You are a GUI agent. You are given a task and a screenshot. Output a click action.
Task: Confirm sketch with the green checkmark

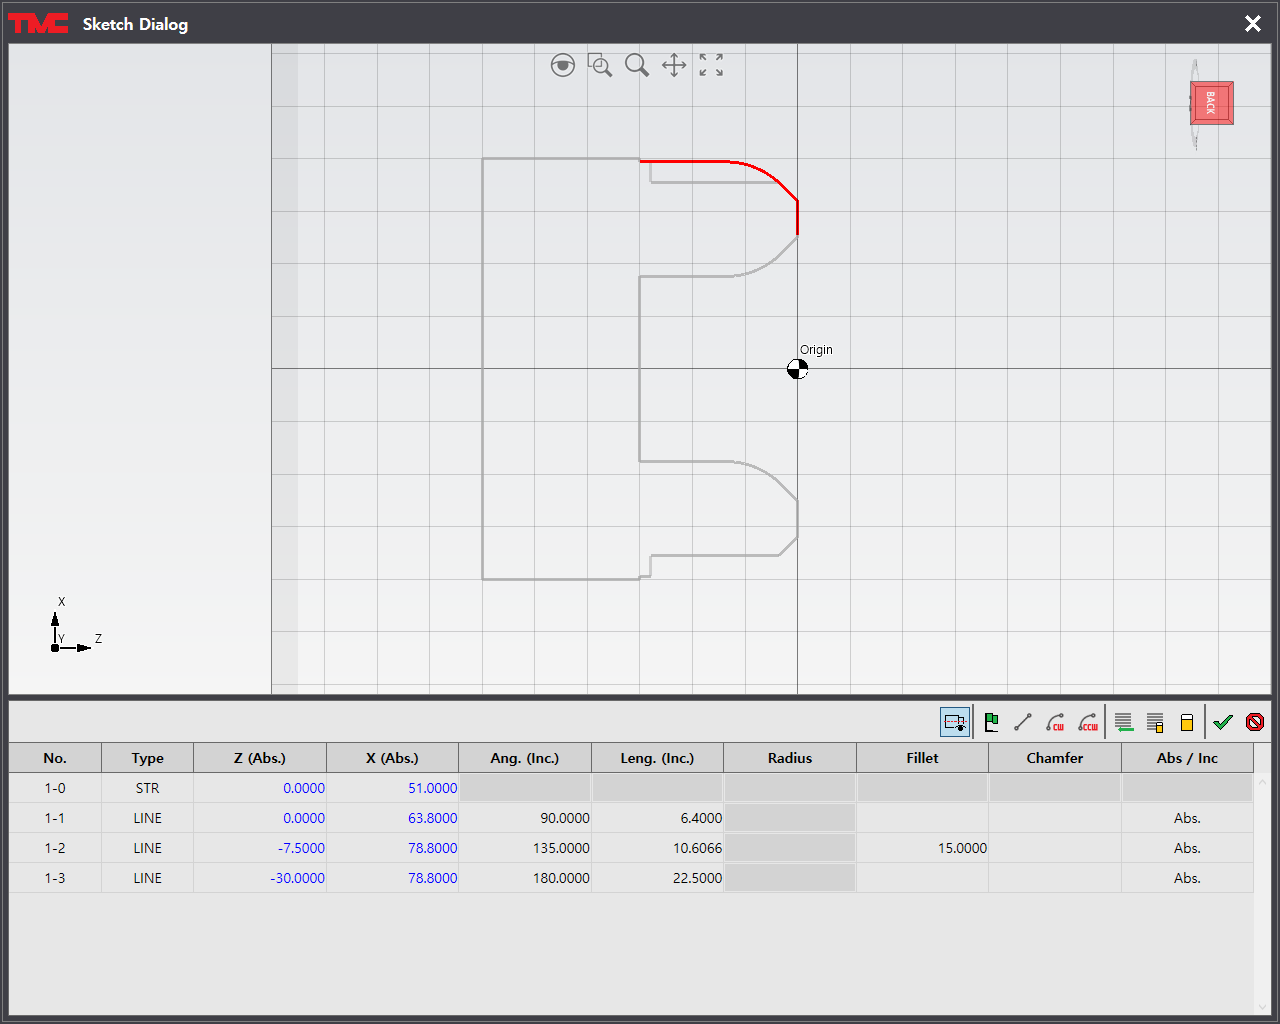coord(1223,722)
